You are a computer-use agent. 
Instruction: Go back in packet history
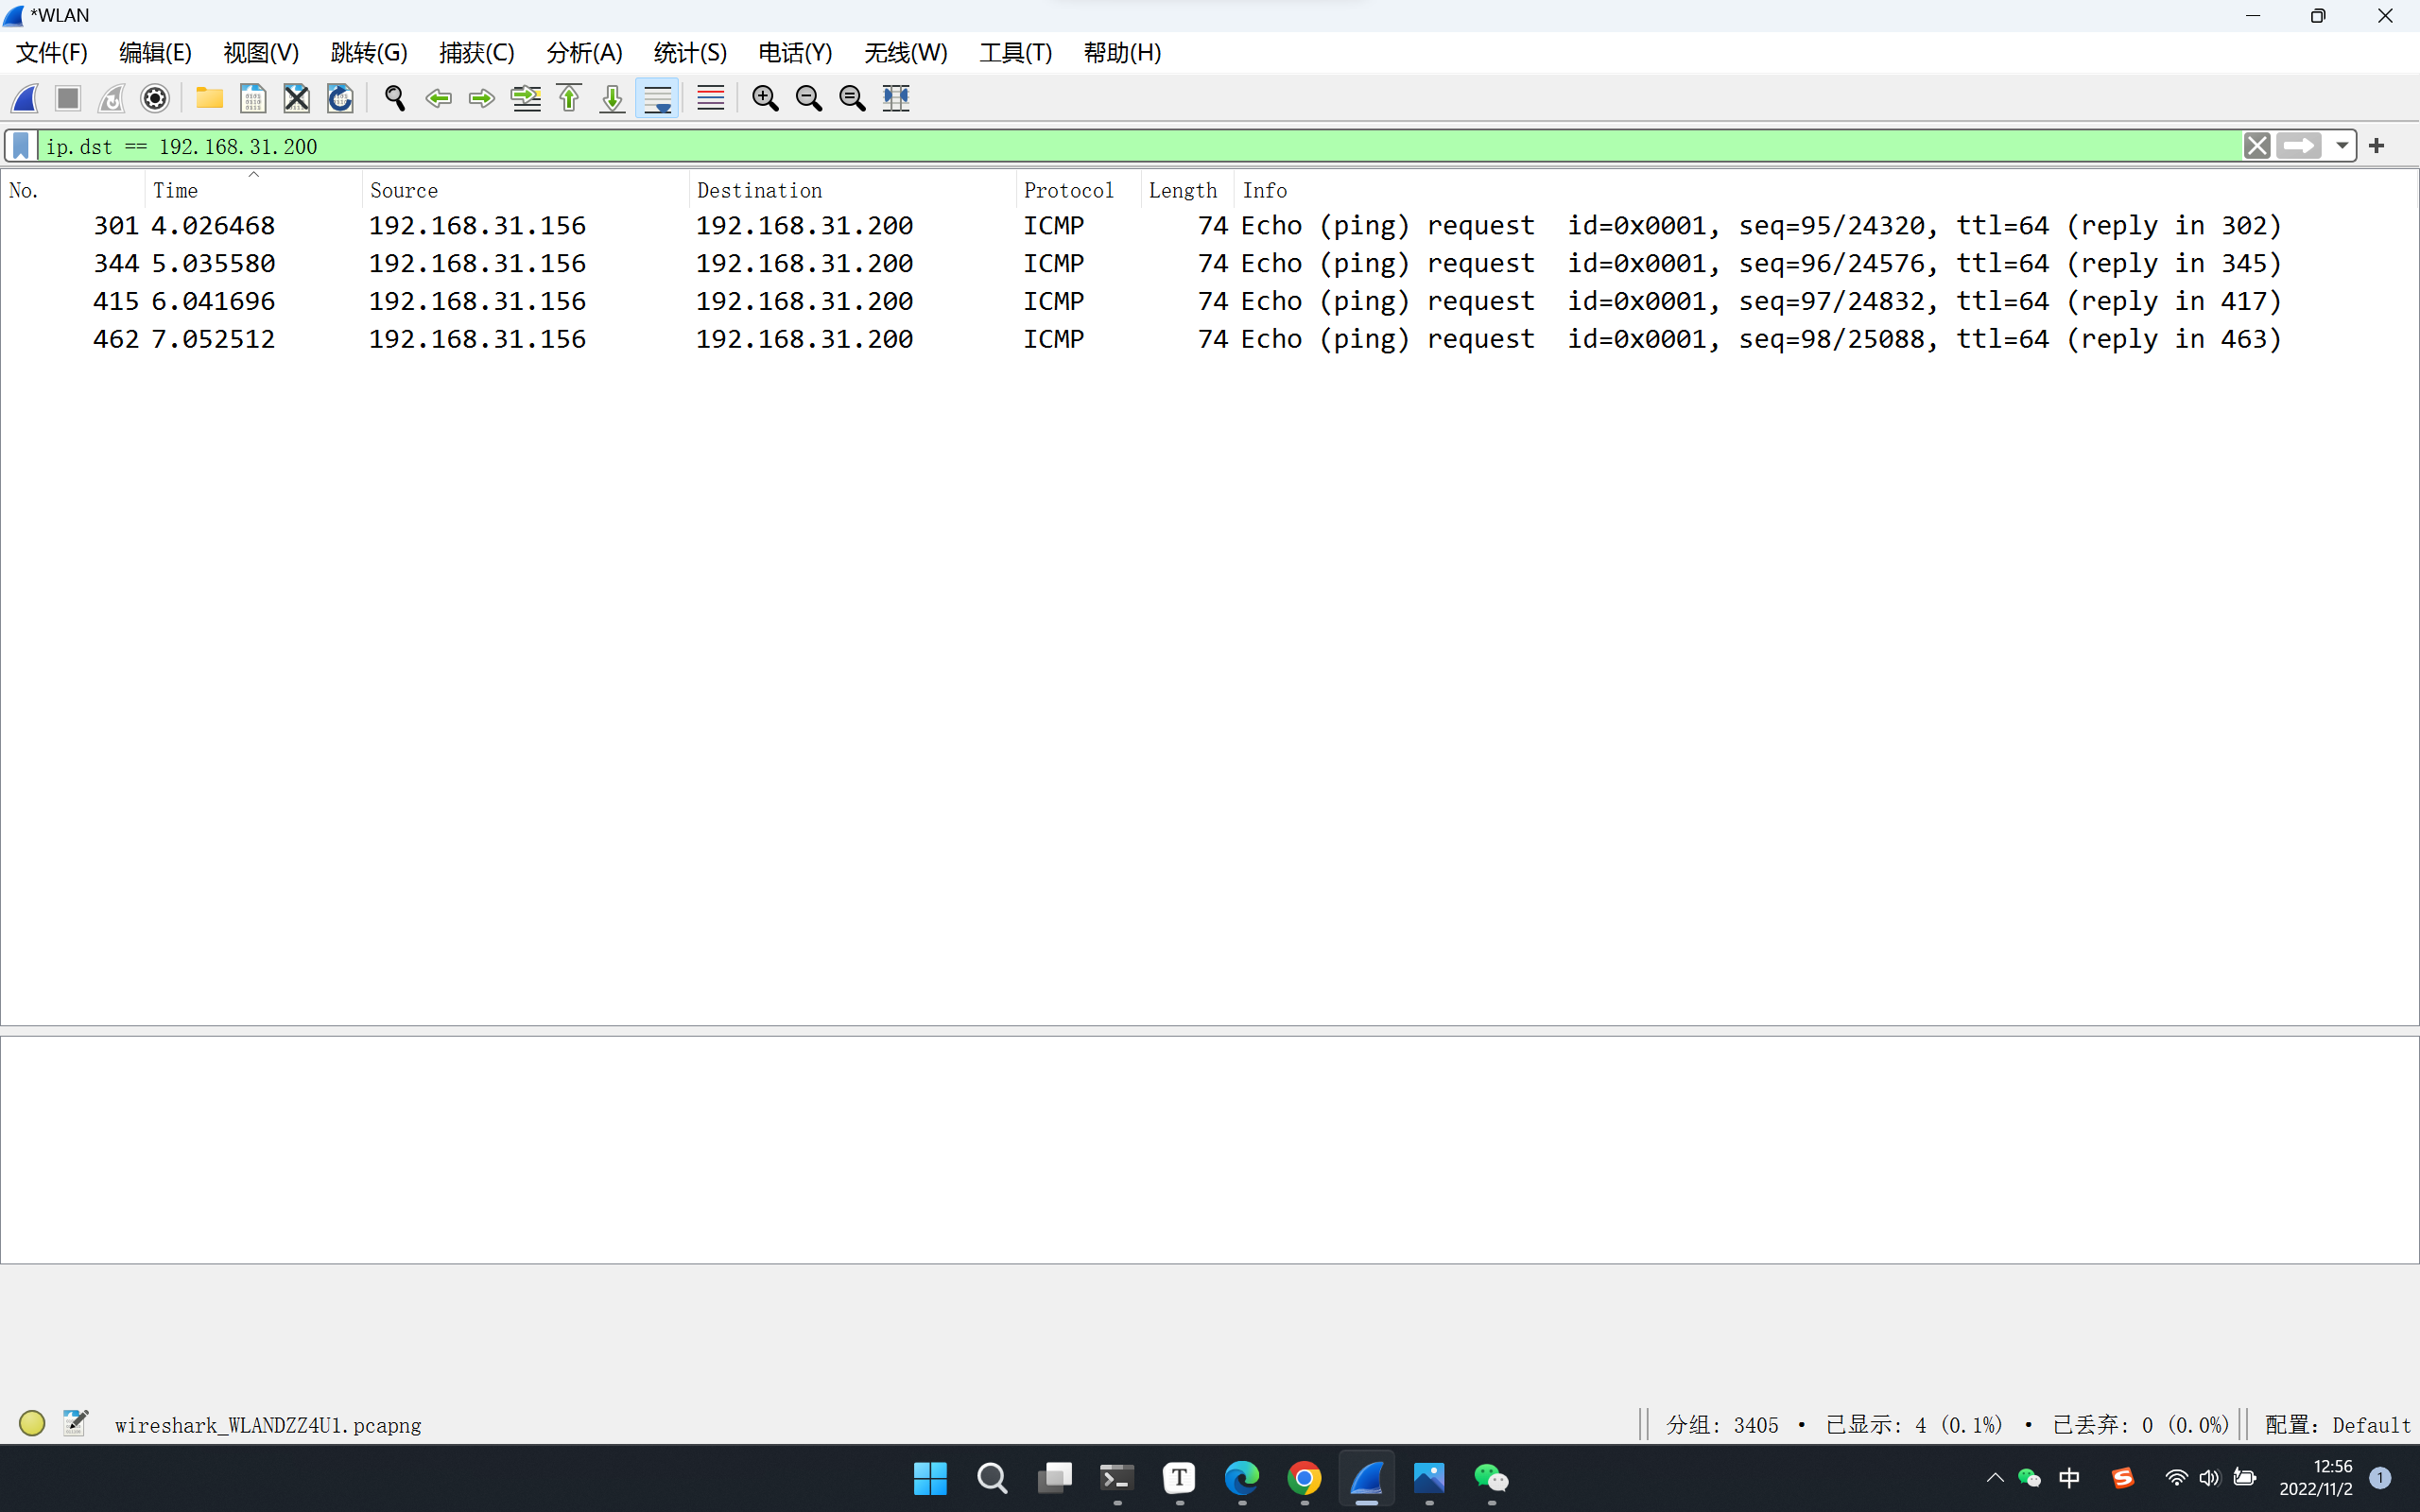438,98
